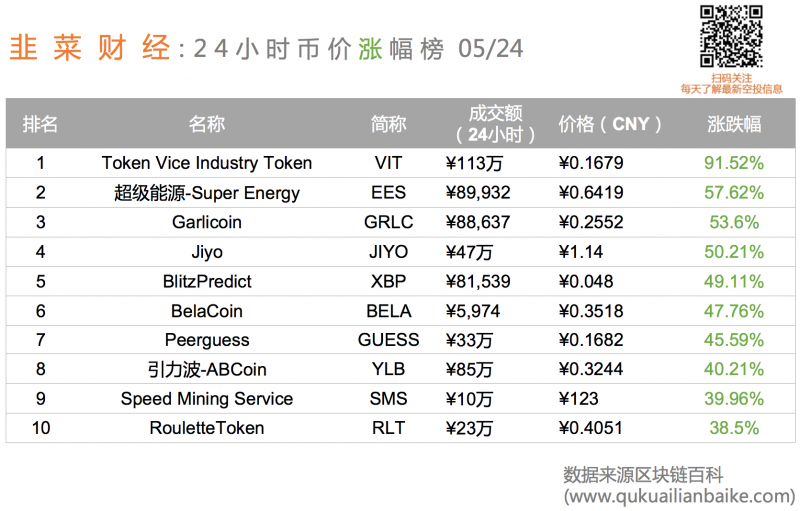
Task: Select the 名称 column header
Action: pos(207,124)
